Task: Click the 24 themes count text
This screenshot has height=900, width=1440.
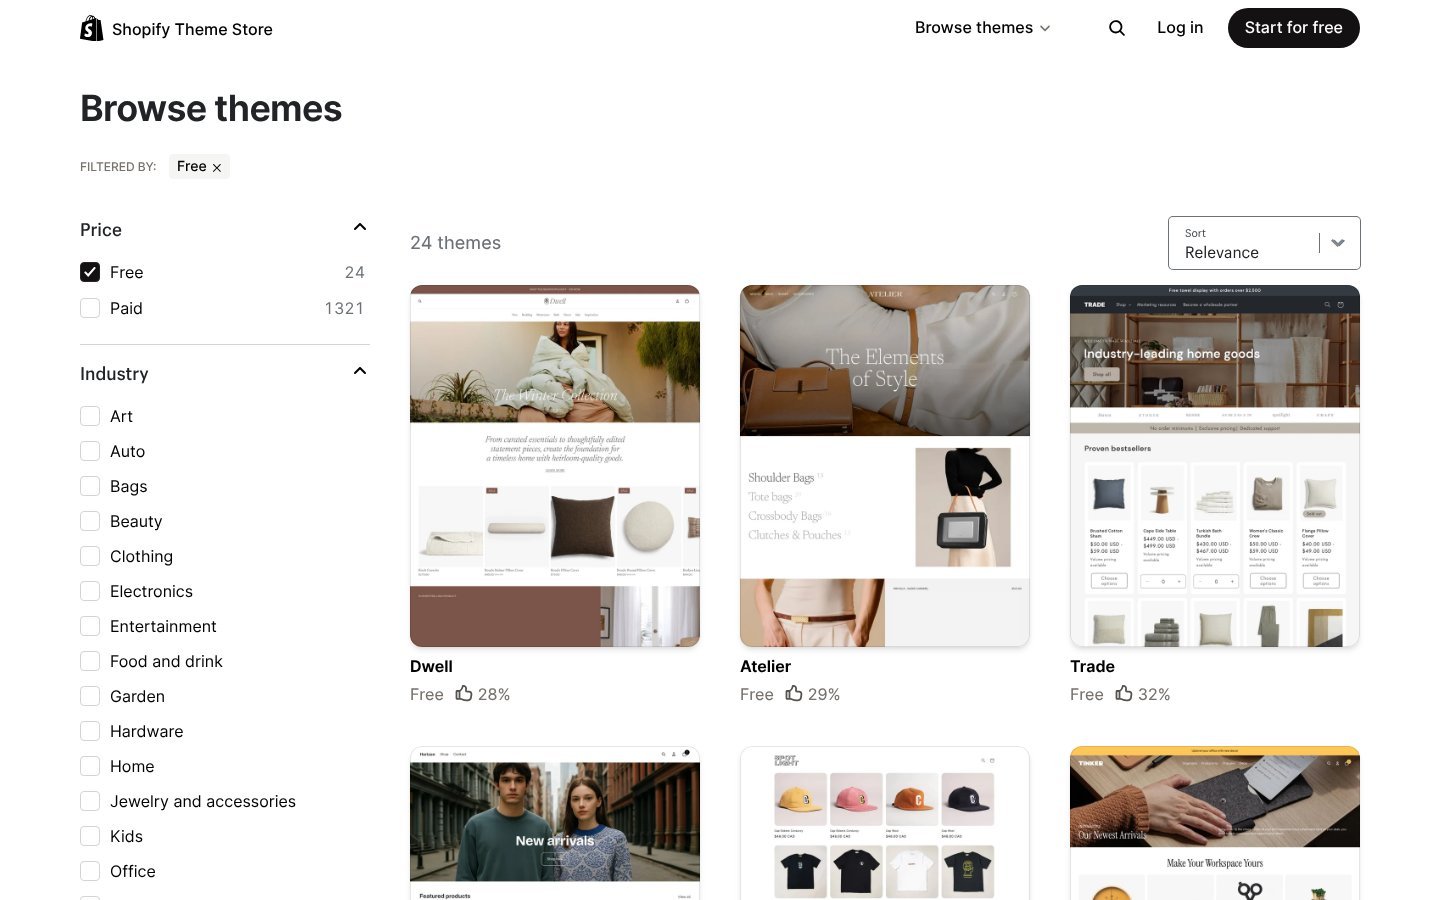Action: click(x=455, y=243)
